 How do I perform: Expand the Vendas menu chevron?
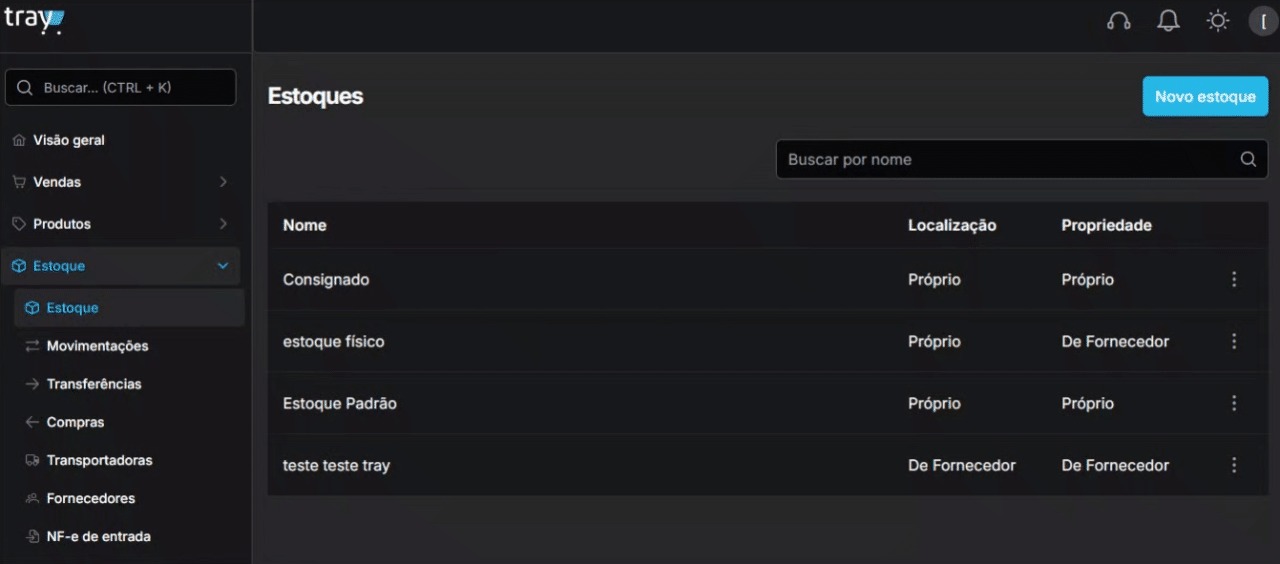[x=223, y=182]
